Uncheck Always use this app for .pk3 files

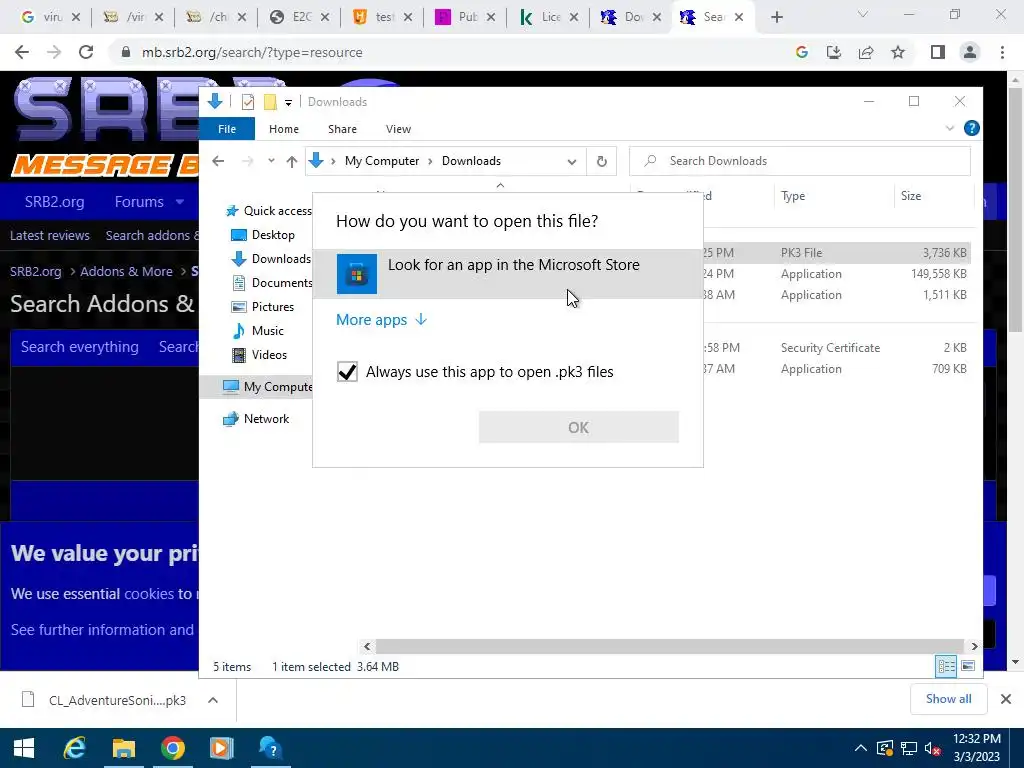coord(347,372)
